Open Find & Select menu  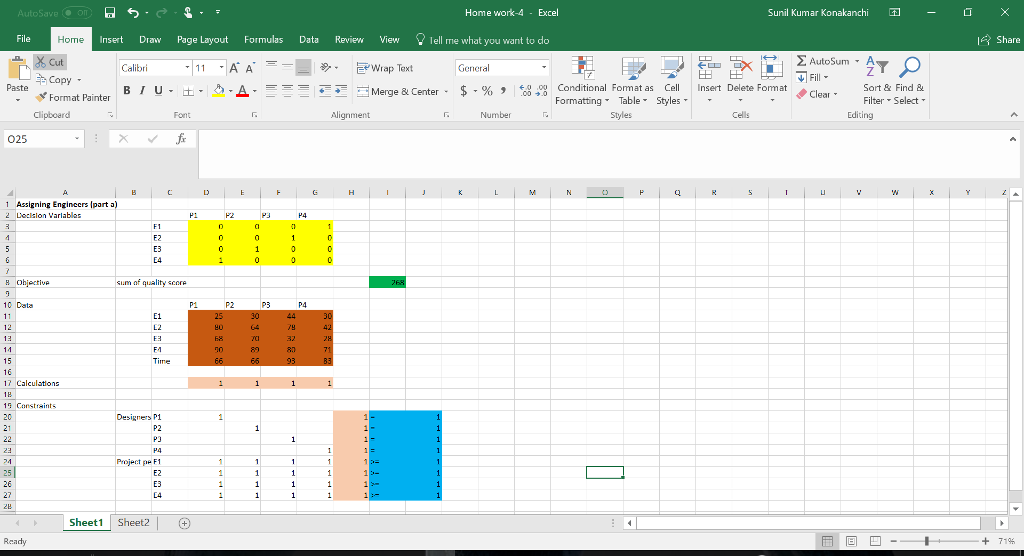click(x=910, y=81)
